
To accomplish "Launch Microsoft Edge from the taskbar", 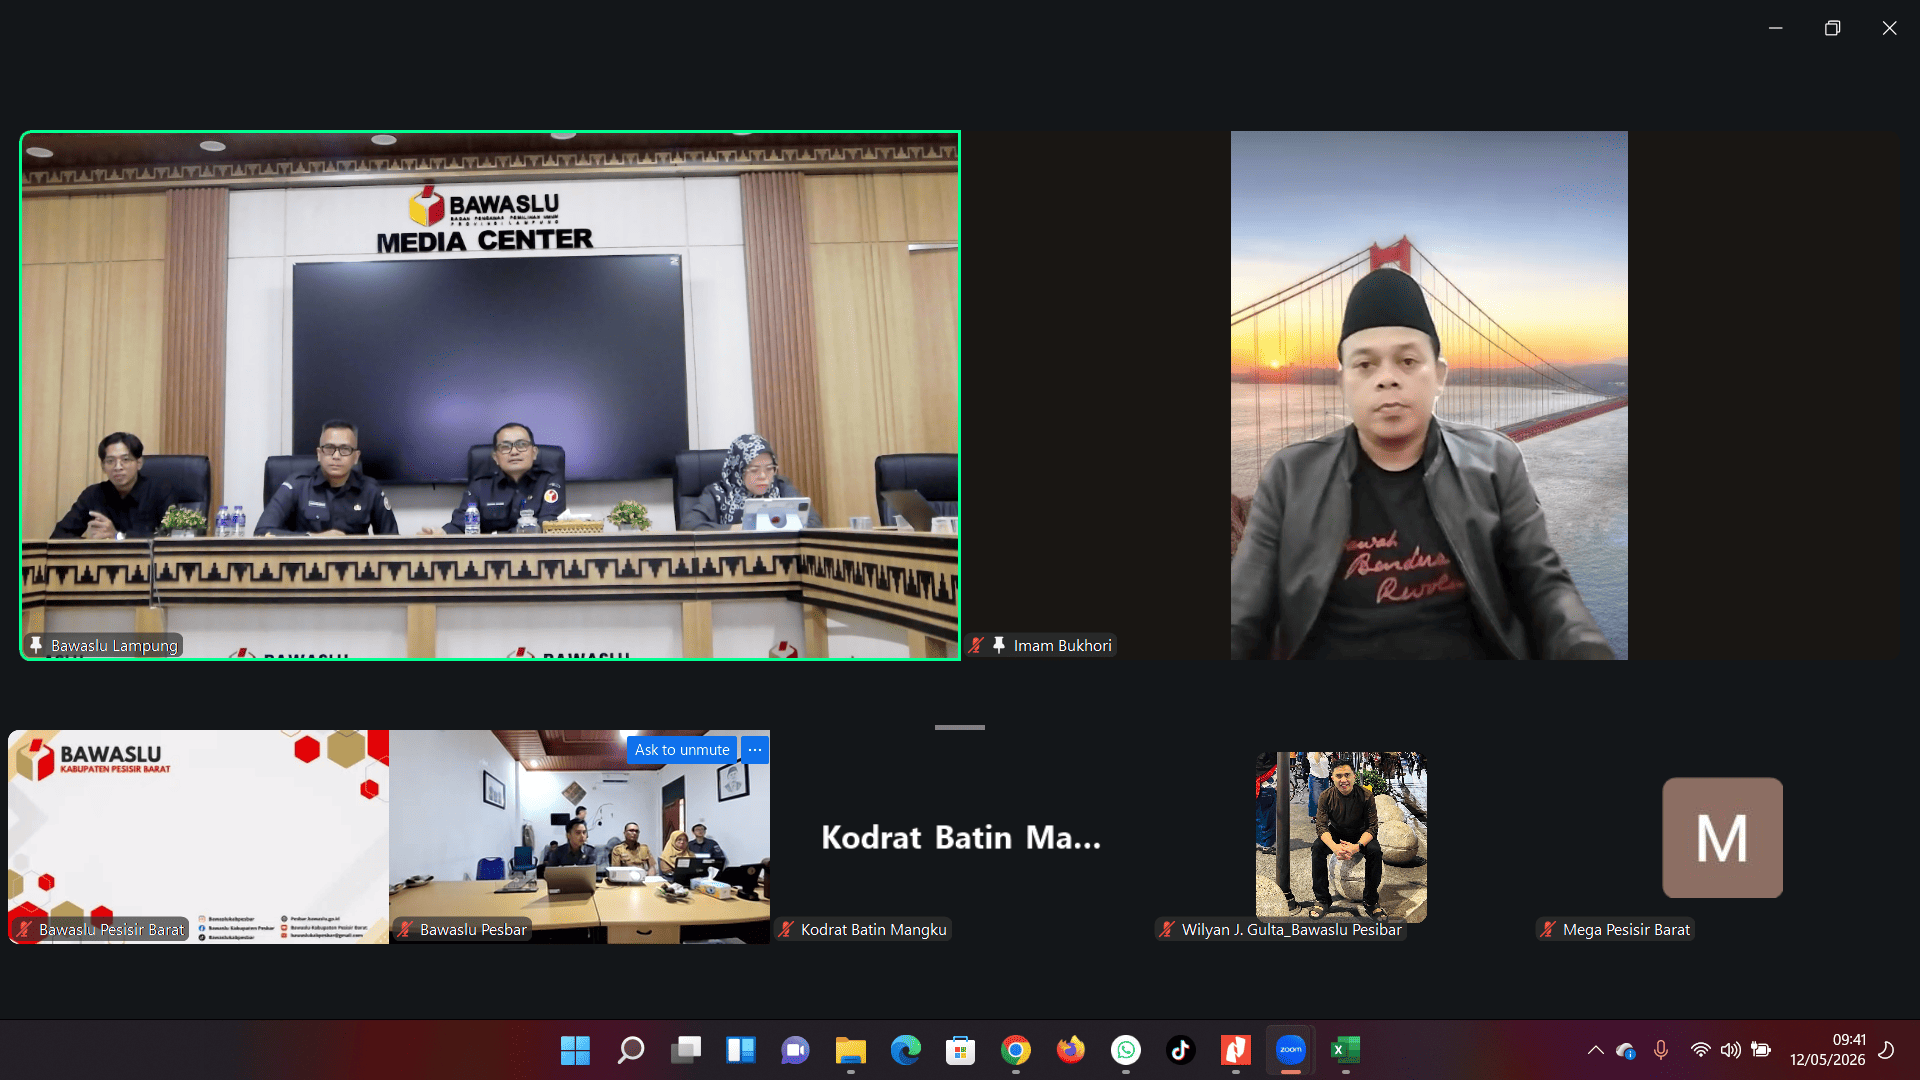I will point(905,1050).
